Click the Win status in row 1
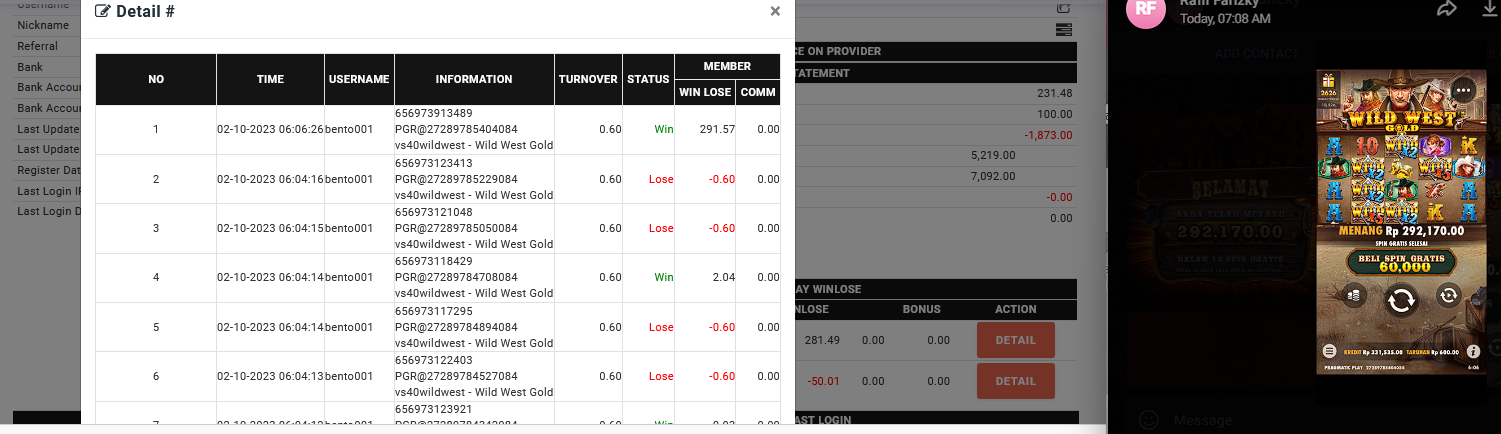This screenshot has height=434, width=1501. pos(664,130)
